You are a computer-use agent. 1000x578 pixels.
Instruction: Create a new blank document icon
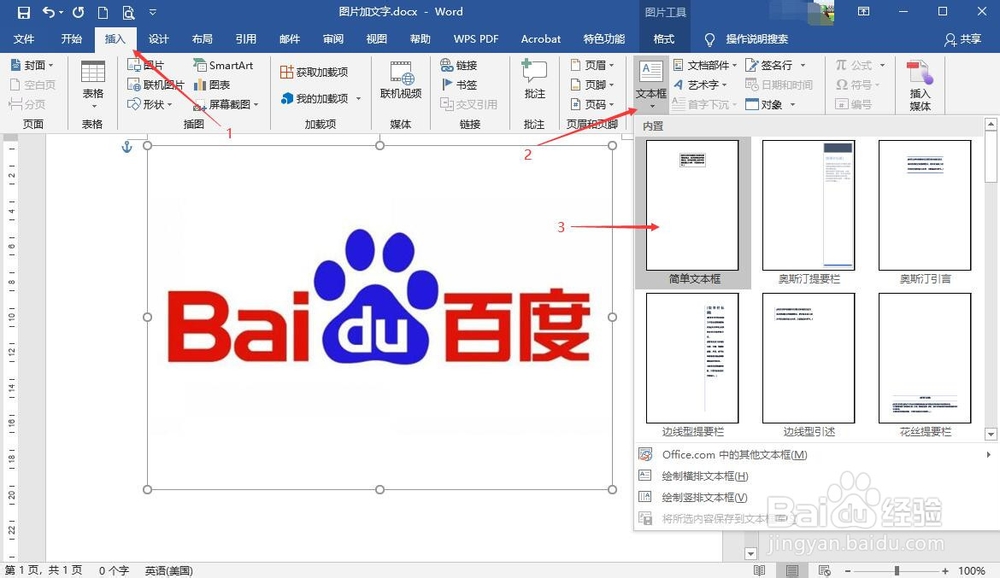[x=103, y=12]
